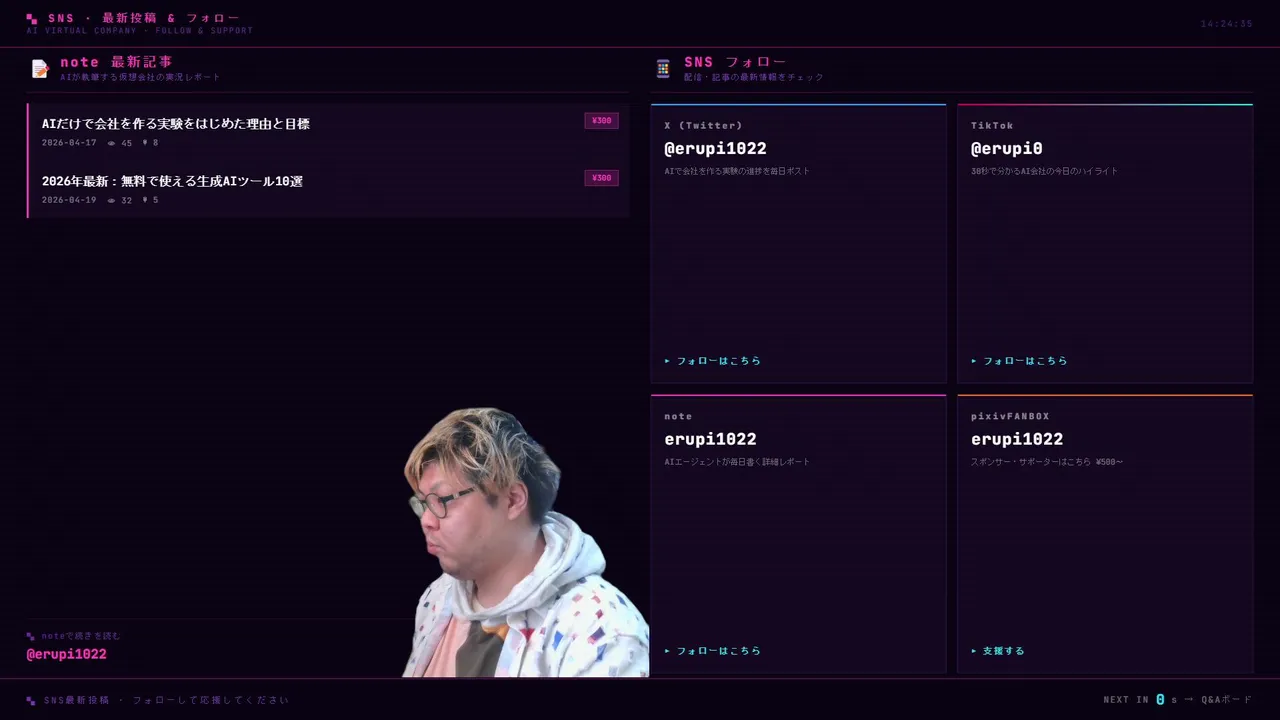
Task: Click the footer square icon before SNS最新投稿
Action: 31,700
